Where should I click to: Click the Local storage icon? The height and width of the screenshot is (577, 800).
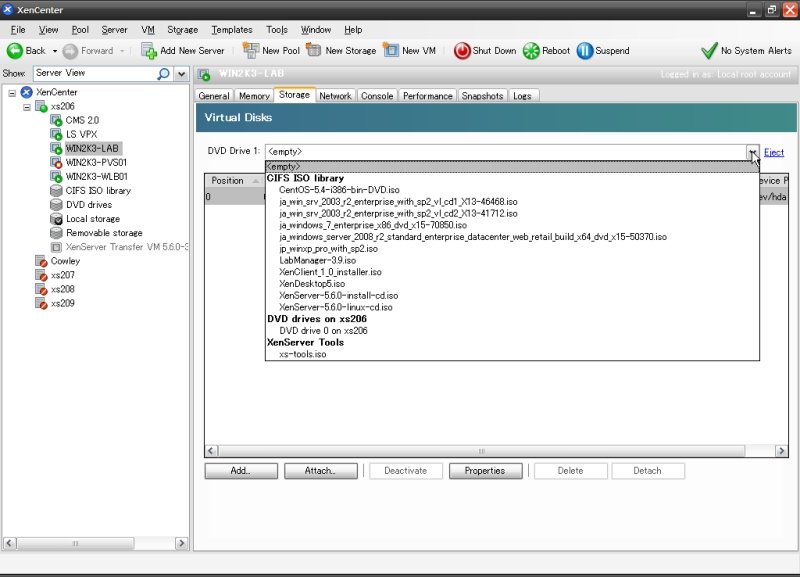pyautogui.click(x=56, y=219)
